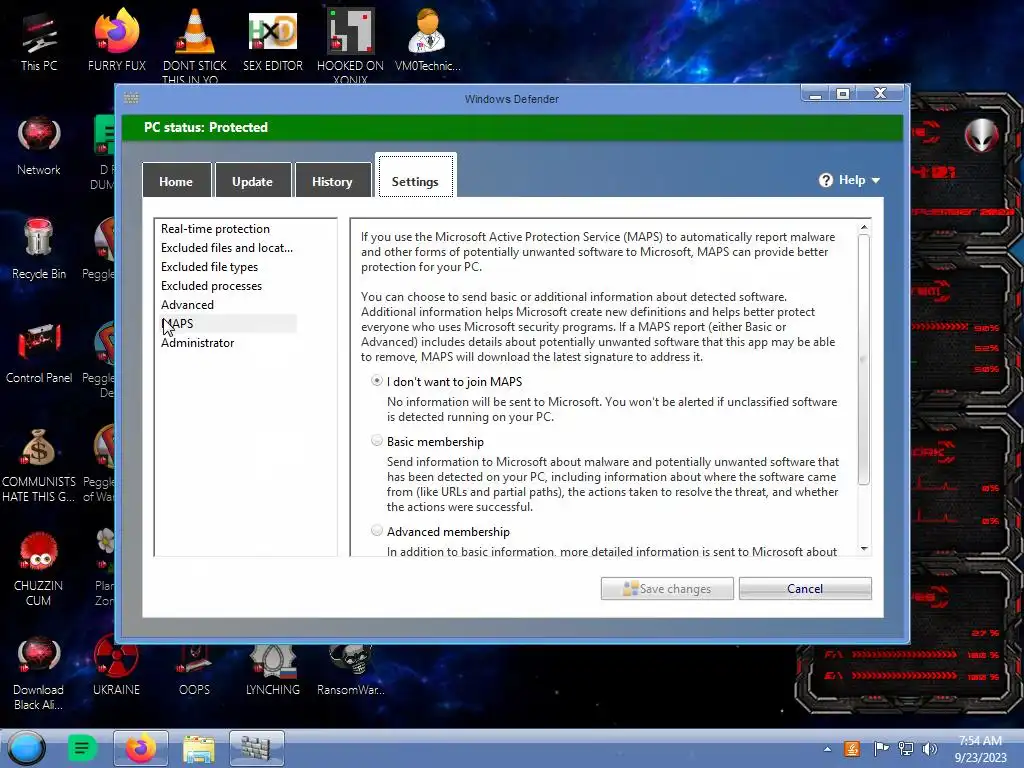
Task: Launch the FURRY FUX Firefox shortcut
Action: [x=116, y=40]
